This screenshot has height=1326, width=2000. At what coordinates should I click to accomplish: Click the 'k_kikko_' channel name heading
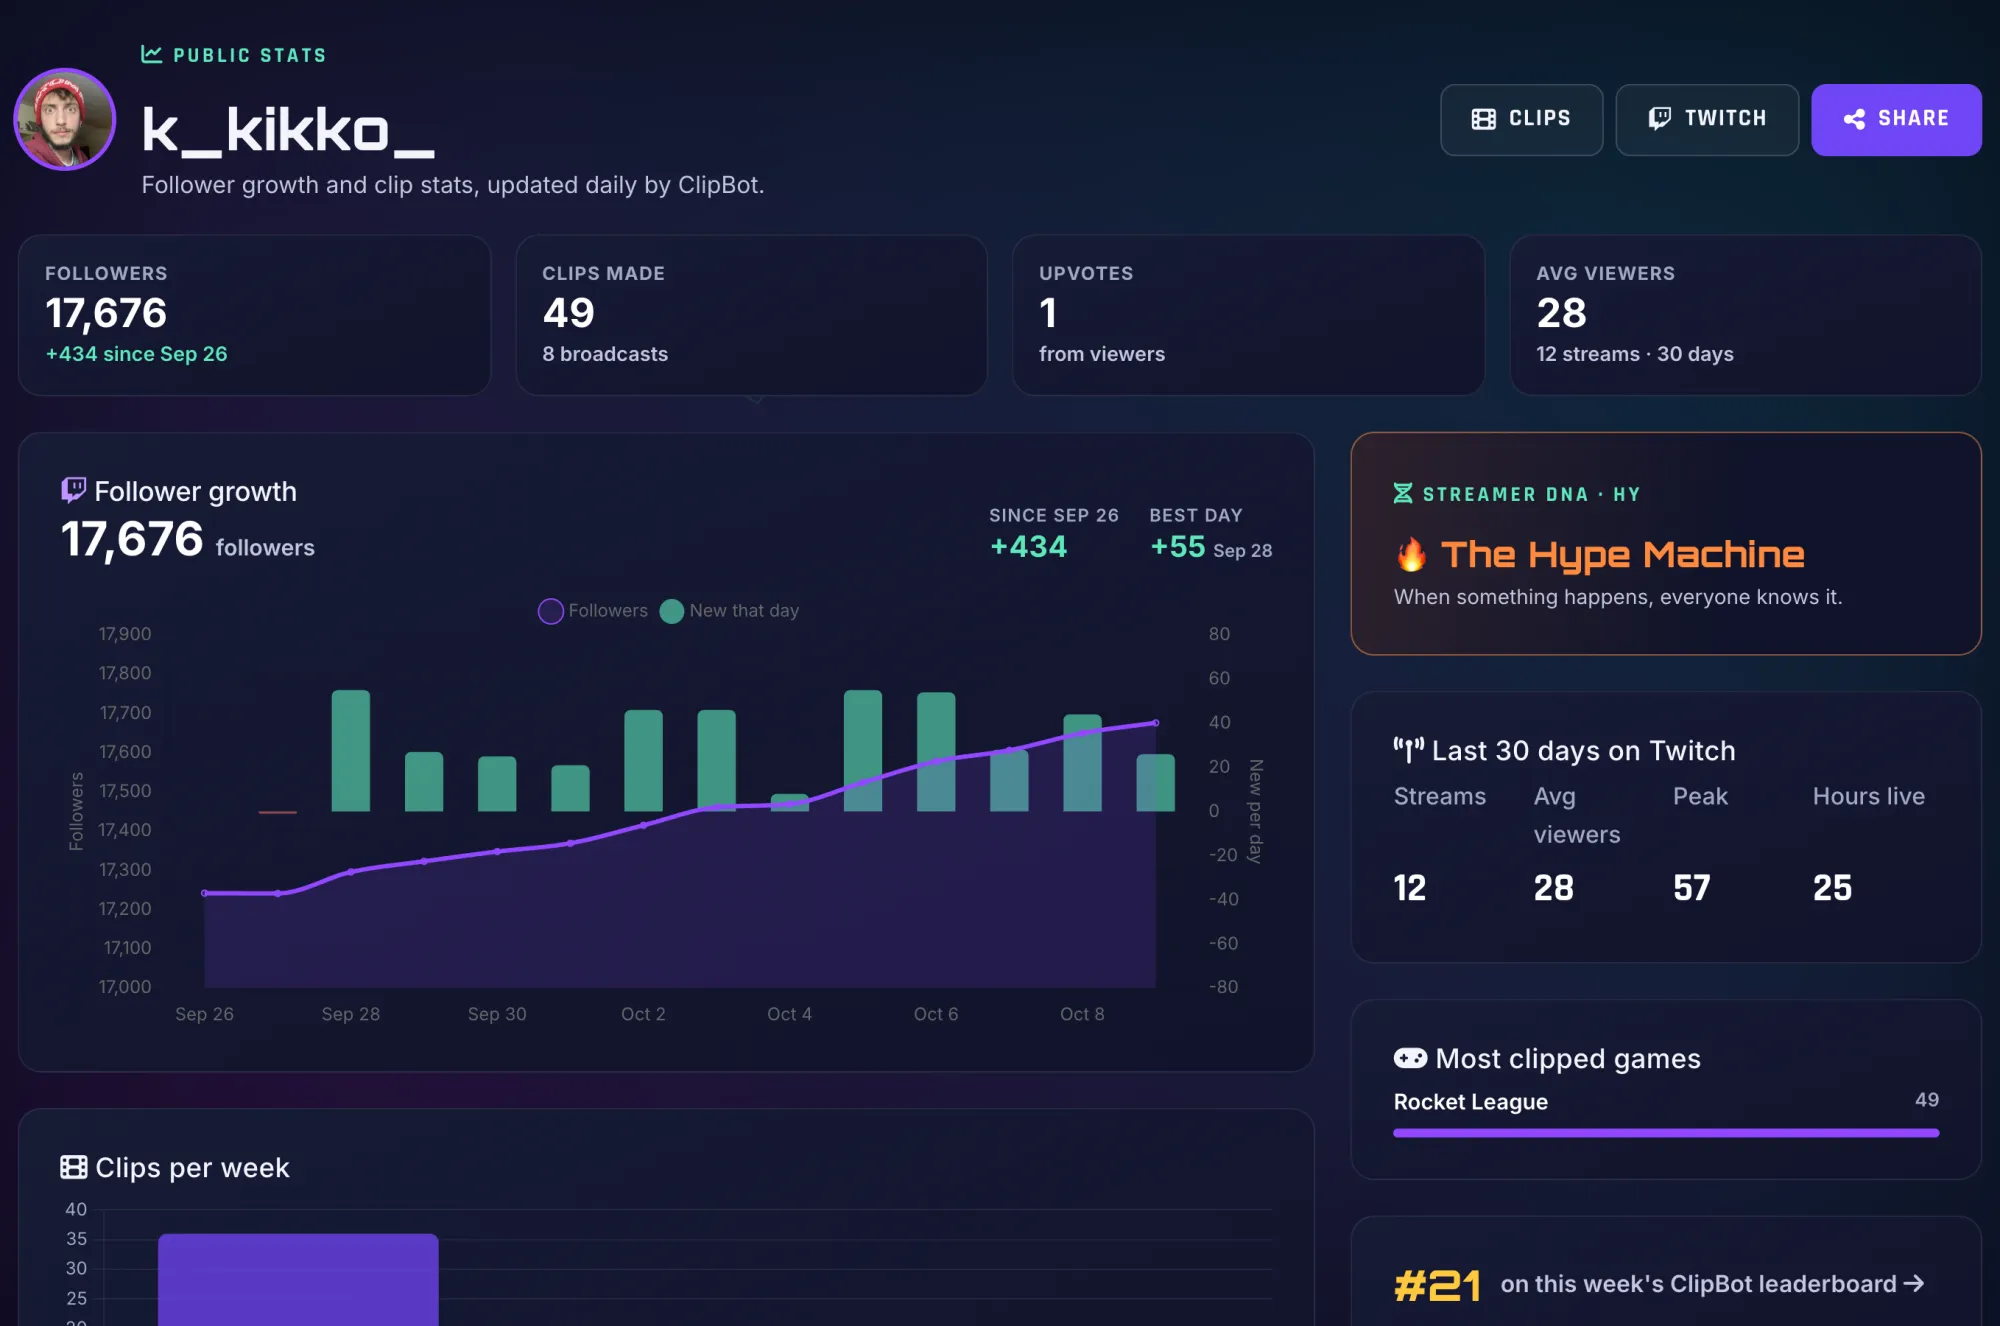point(288,130)
